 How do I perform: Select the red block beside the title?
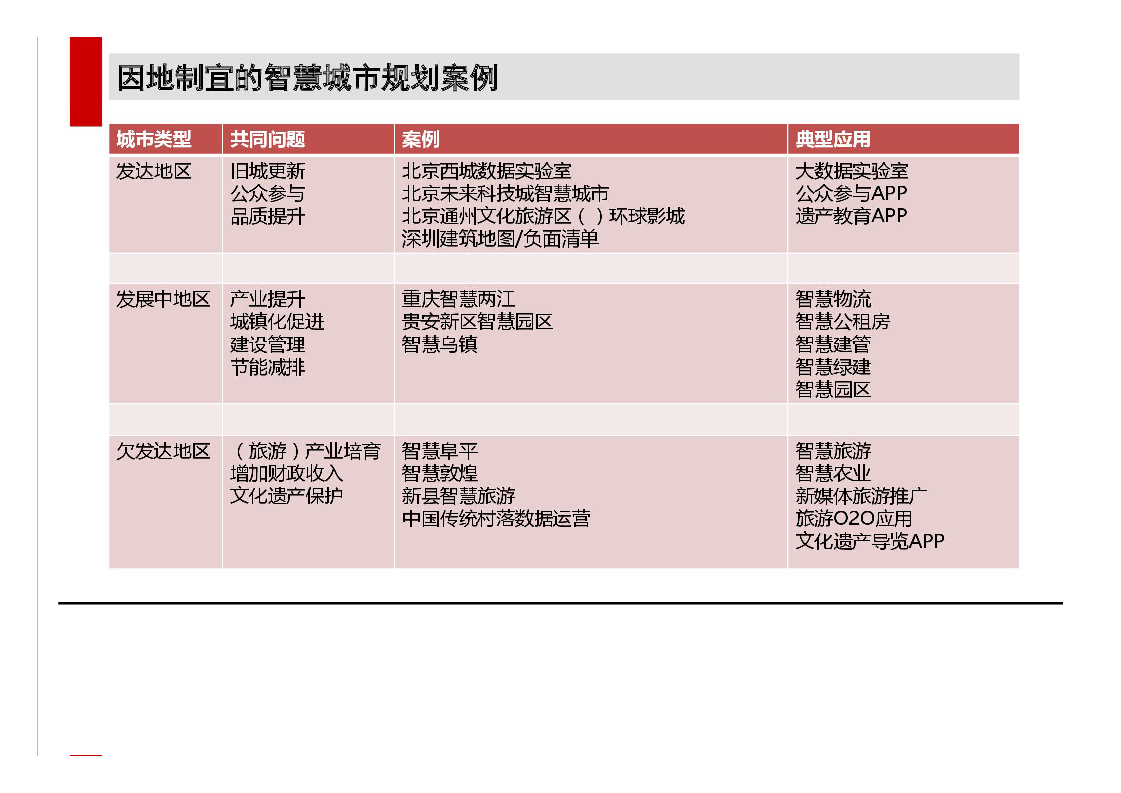pos(86,81)
